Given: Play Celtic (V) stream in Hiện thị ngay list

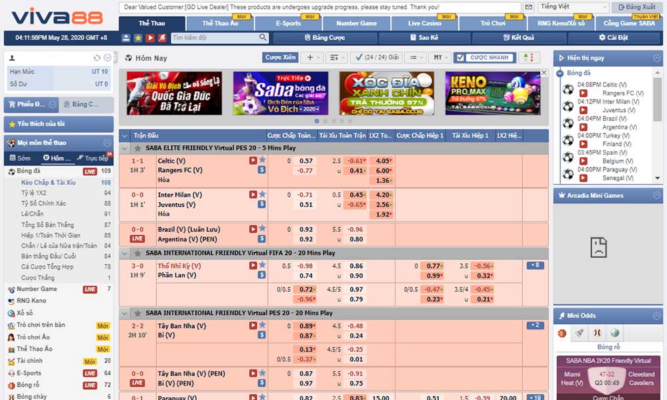Looking at the screenshot, I should (583, 93).
